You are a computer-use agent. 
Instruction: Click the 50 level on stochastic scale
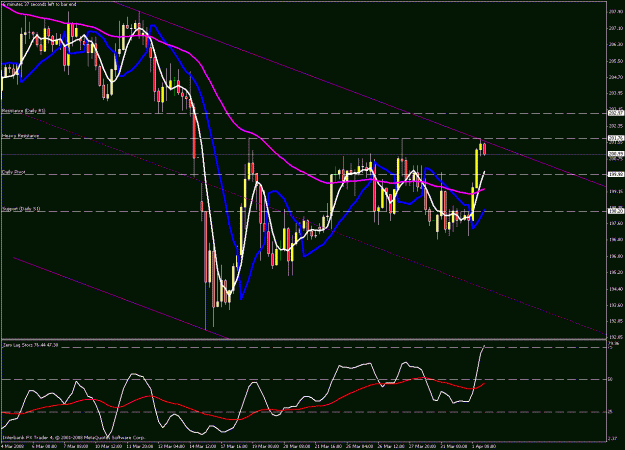(611, 379)
